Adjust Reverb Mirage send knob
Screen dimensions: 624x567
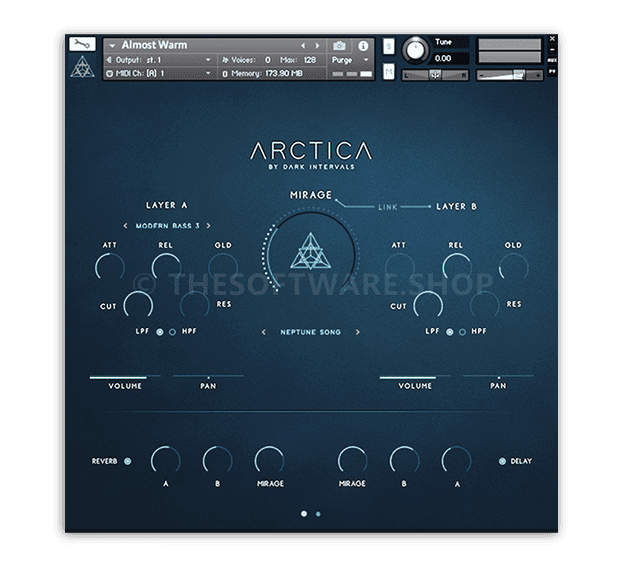coord(269,460)
